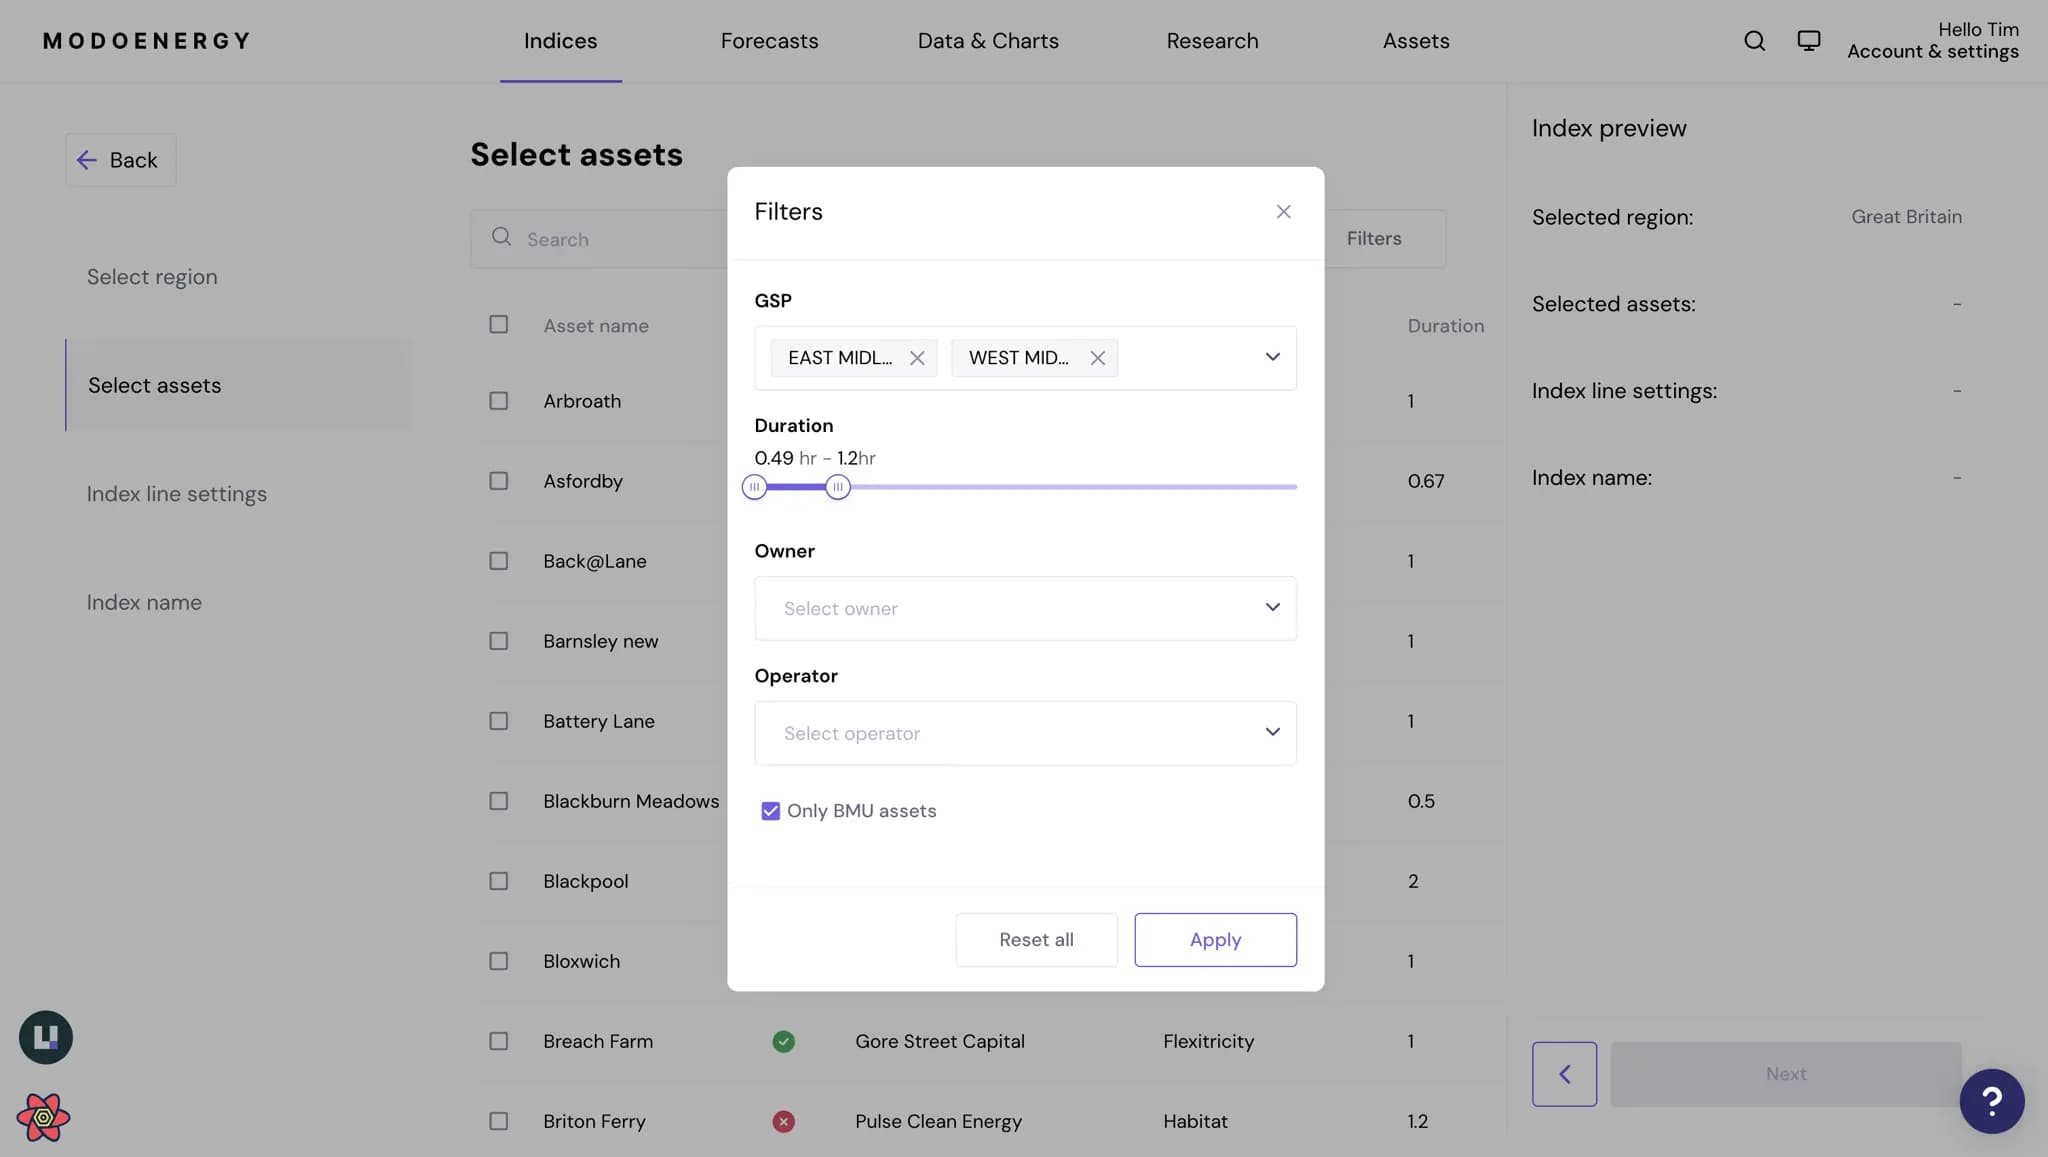Click green status icon for Breach Farm
This screenshot has width=2048, height=1157.
pyautogui.click(x=783, y=1042)
